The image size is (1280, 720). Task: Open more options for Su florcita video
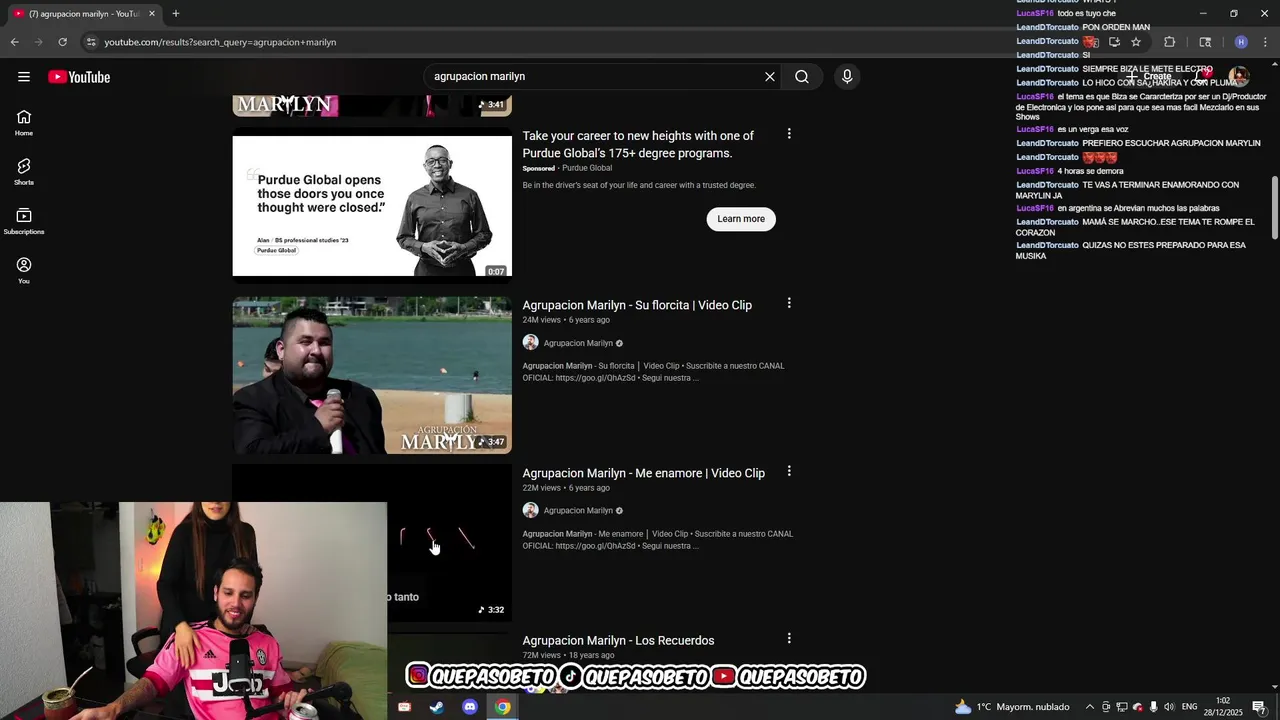pyautogui.click(x=789, y=303)
